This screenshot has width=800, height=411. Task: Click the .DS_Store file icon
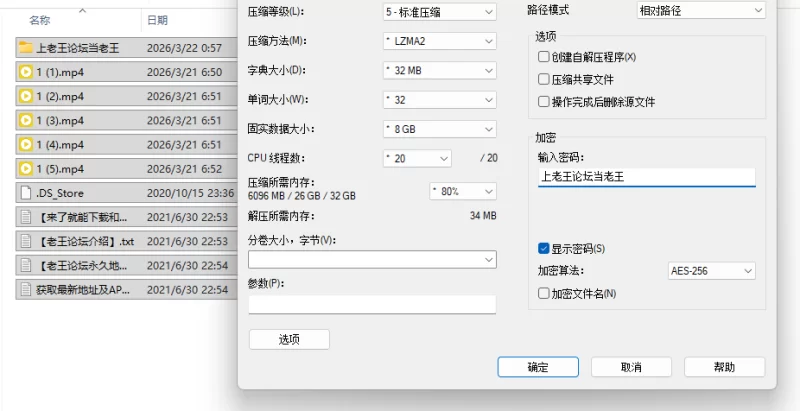click(26, 193)
